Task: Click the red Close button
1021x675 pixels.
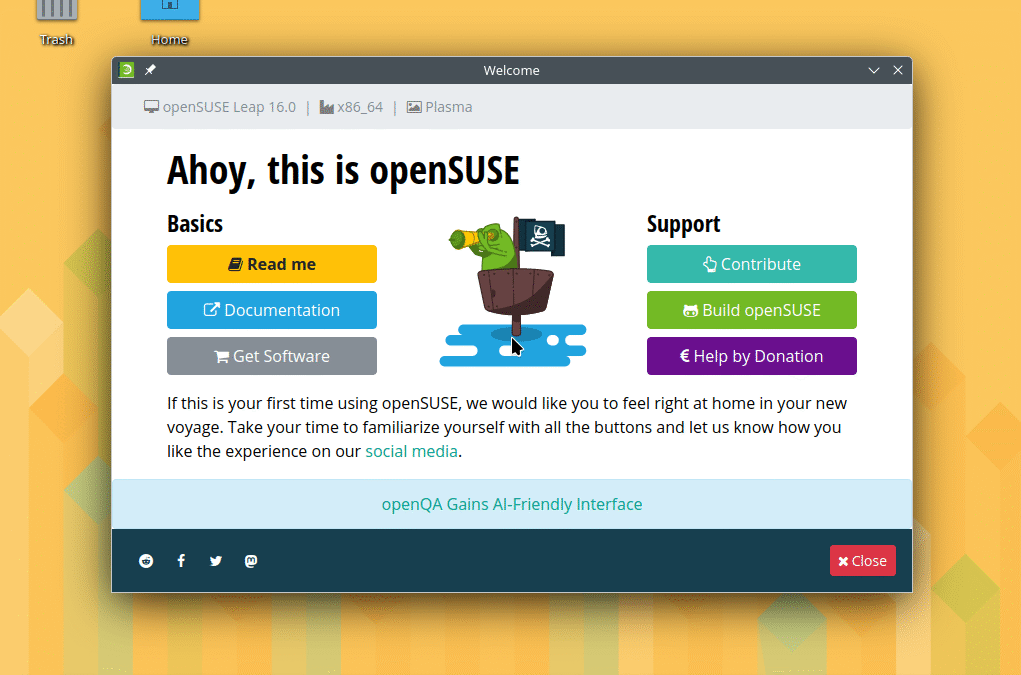Action: click(862, 561)
